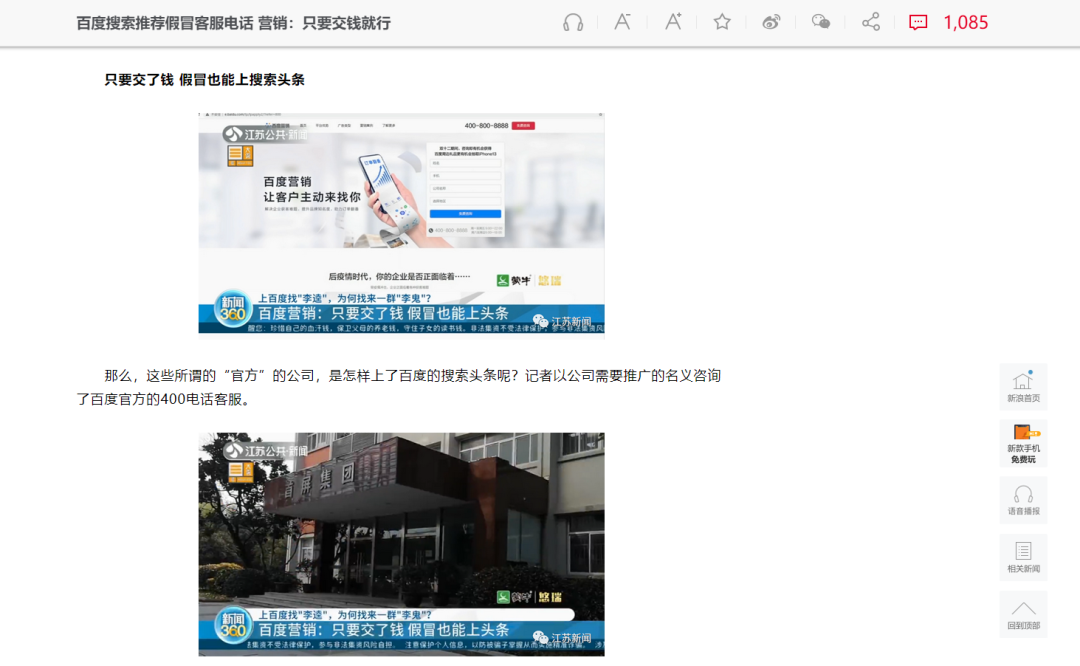Increase font size with A+ icon
The height and width of the screenshot is (666, 1080).
click(x=673, y=22)
